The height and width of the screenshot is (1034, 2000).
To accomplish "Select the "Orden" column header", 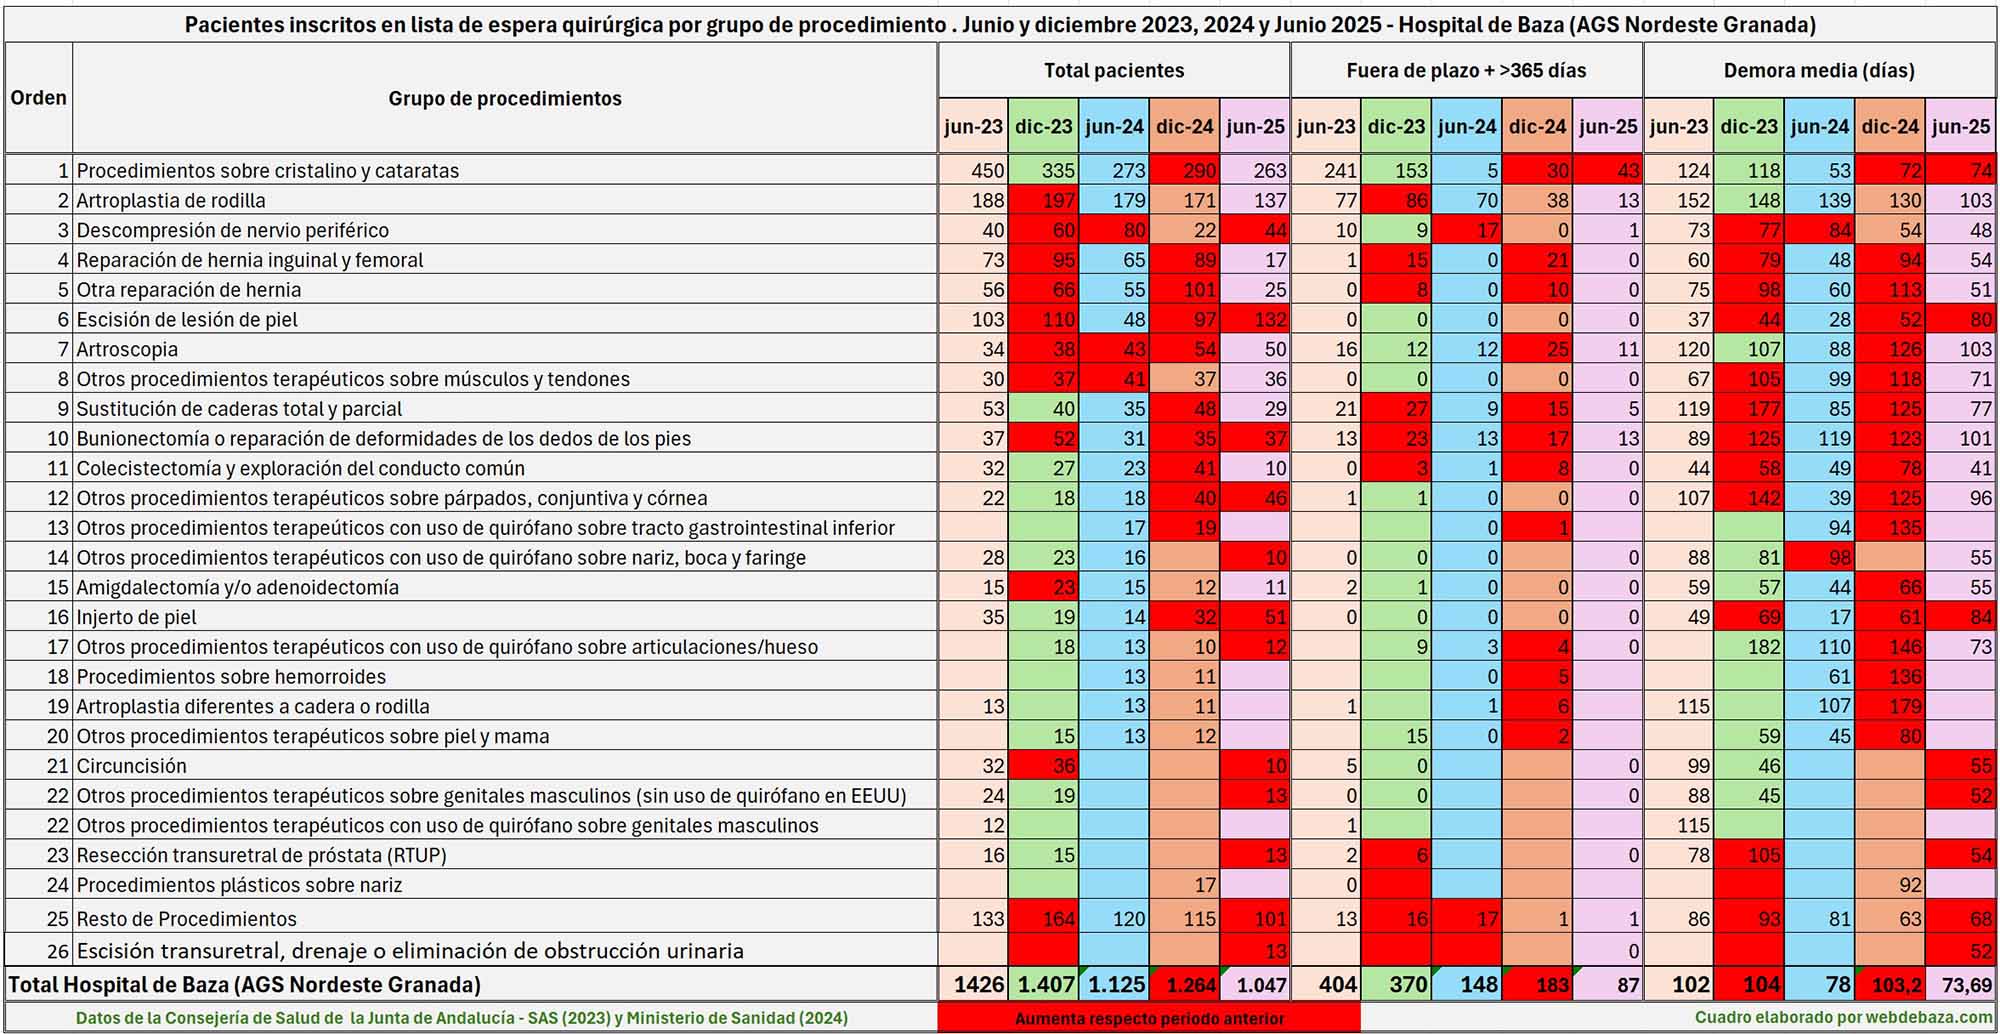I will (x=38, y=98).
